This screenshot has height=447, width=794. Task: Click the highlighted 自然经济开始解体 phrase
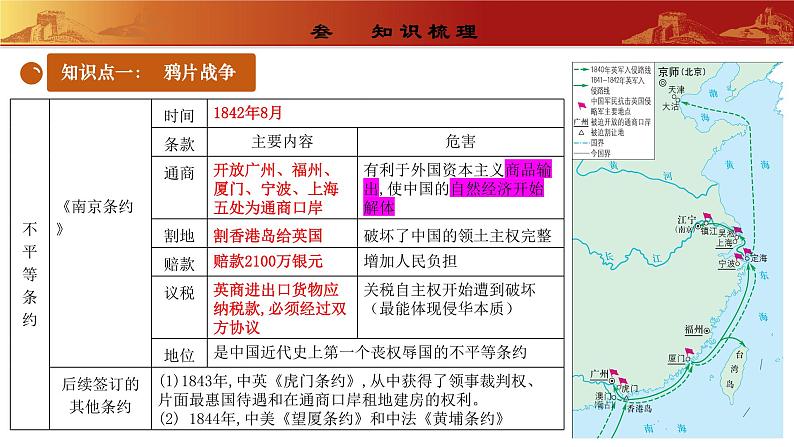(x=497, y=188)
